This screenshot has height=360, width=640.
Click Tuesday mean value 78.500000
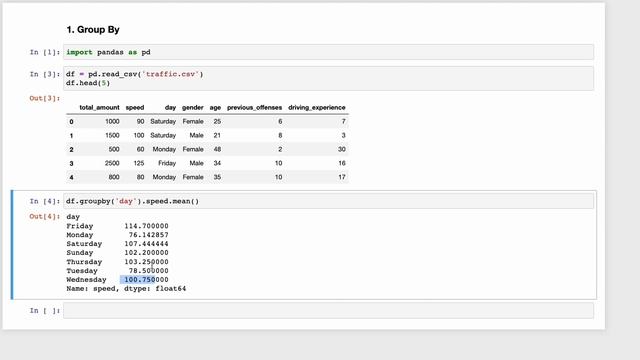[x=149, y=271]
